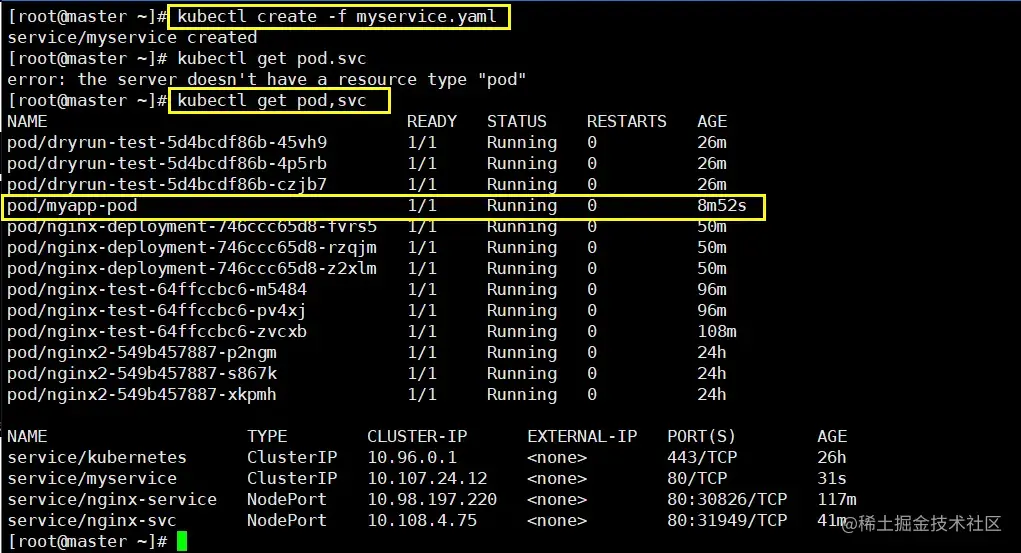Select pod/dryrun-test-5d4bcdf86b-czjb7 name
1021x553 pixels.
coord(167,184)
